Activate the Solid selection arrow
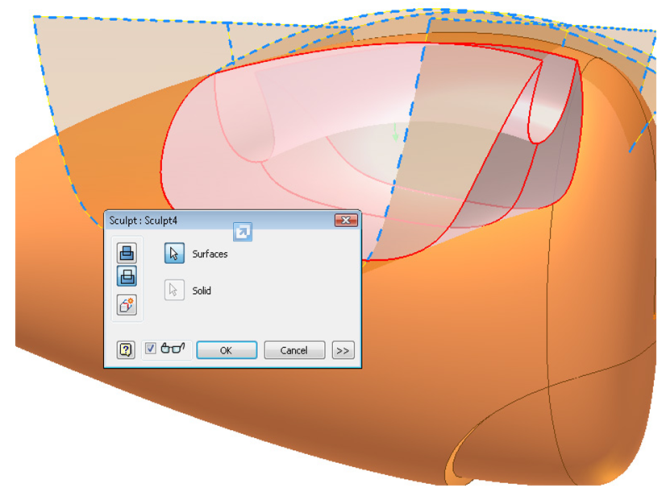The height and width of the screenshot is (500, 666). 174,290
